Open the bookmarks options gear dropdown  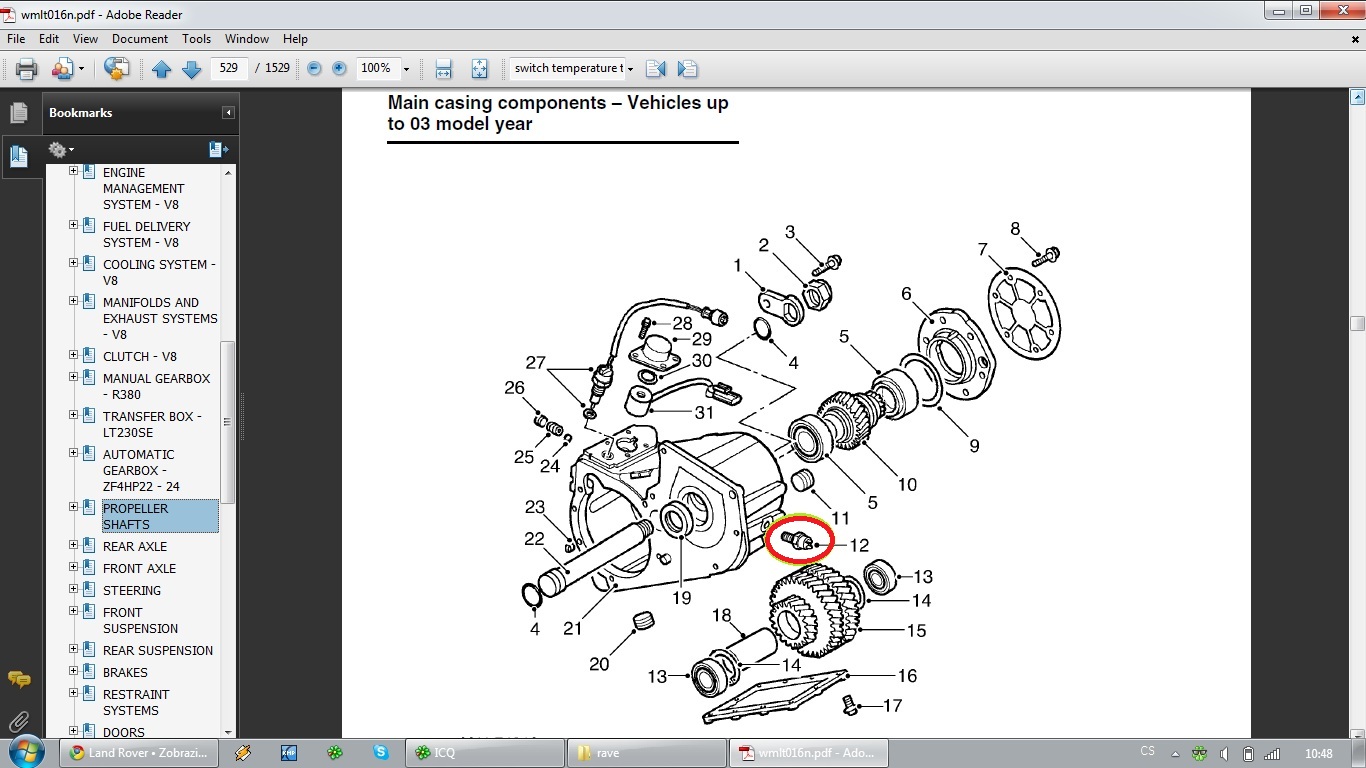coord(61,150)
